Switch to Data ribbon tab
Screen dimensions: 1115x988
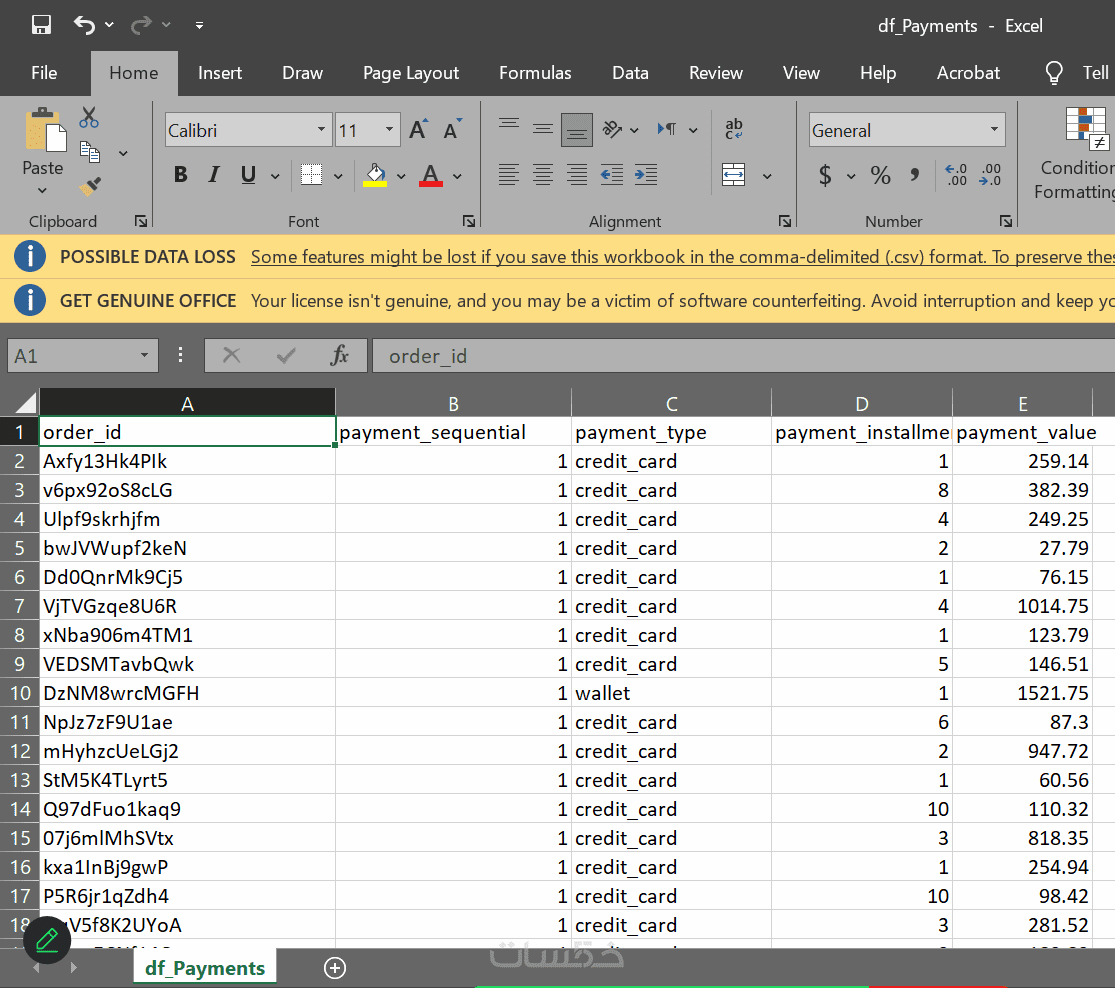(630, 73)
